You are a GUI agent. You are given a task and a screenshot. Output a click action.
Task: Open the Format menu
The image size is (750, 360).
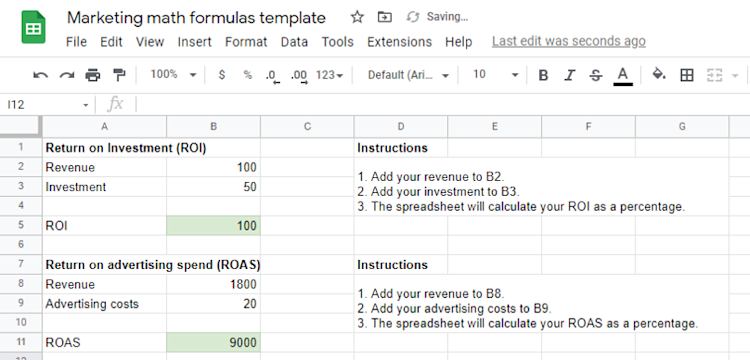point(246,42)
